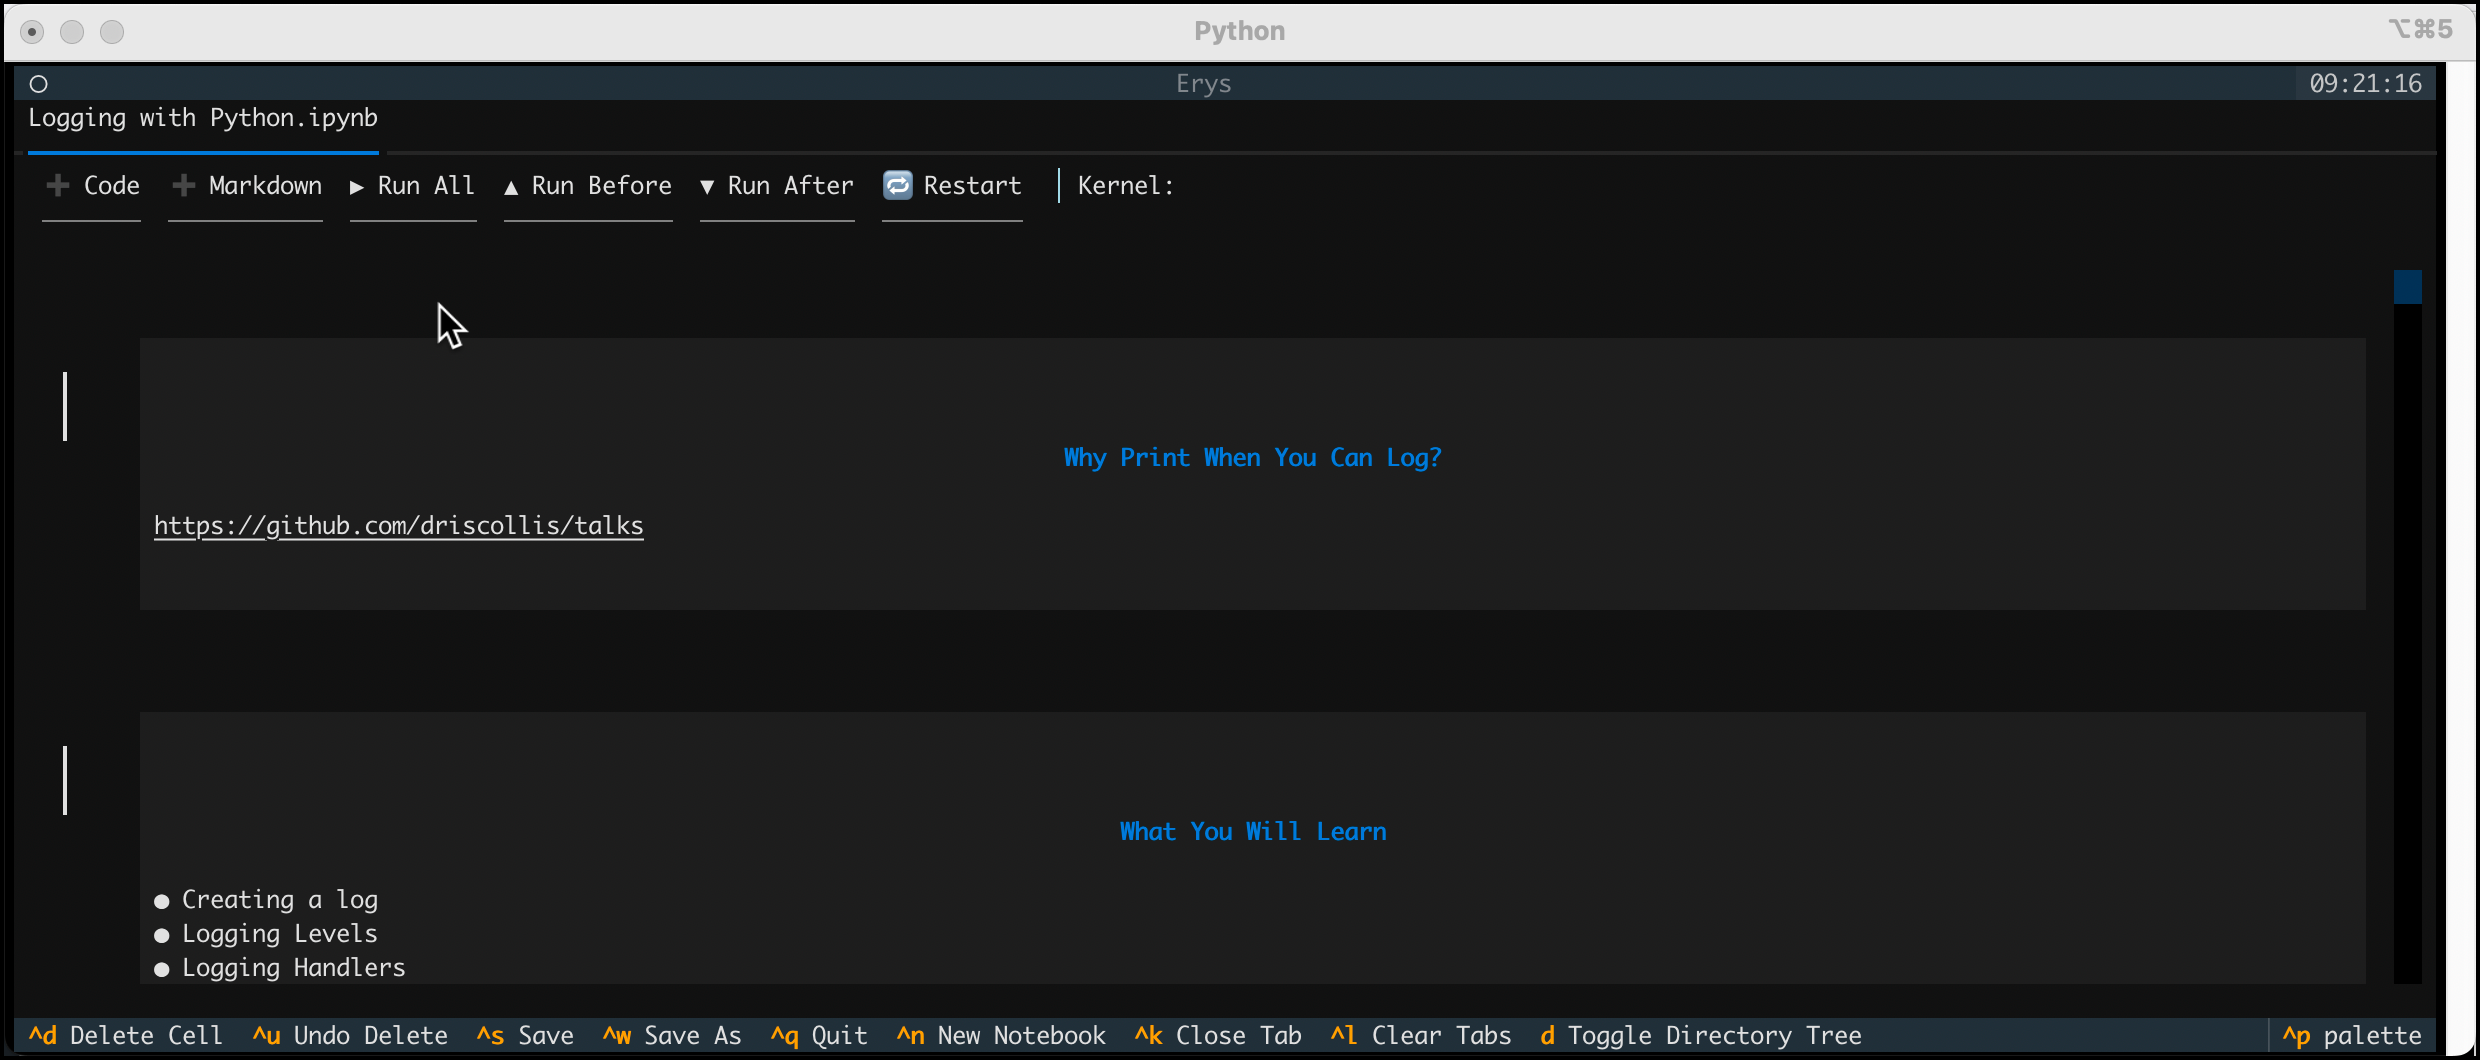Click the circle icon in header bar
The image size is (2480, 1060).
click(x=39, y=84)
